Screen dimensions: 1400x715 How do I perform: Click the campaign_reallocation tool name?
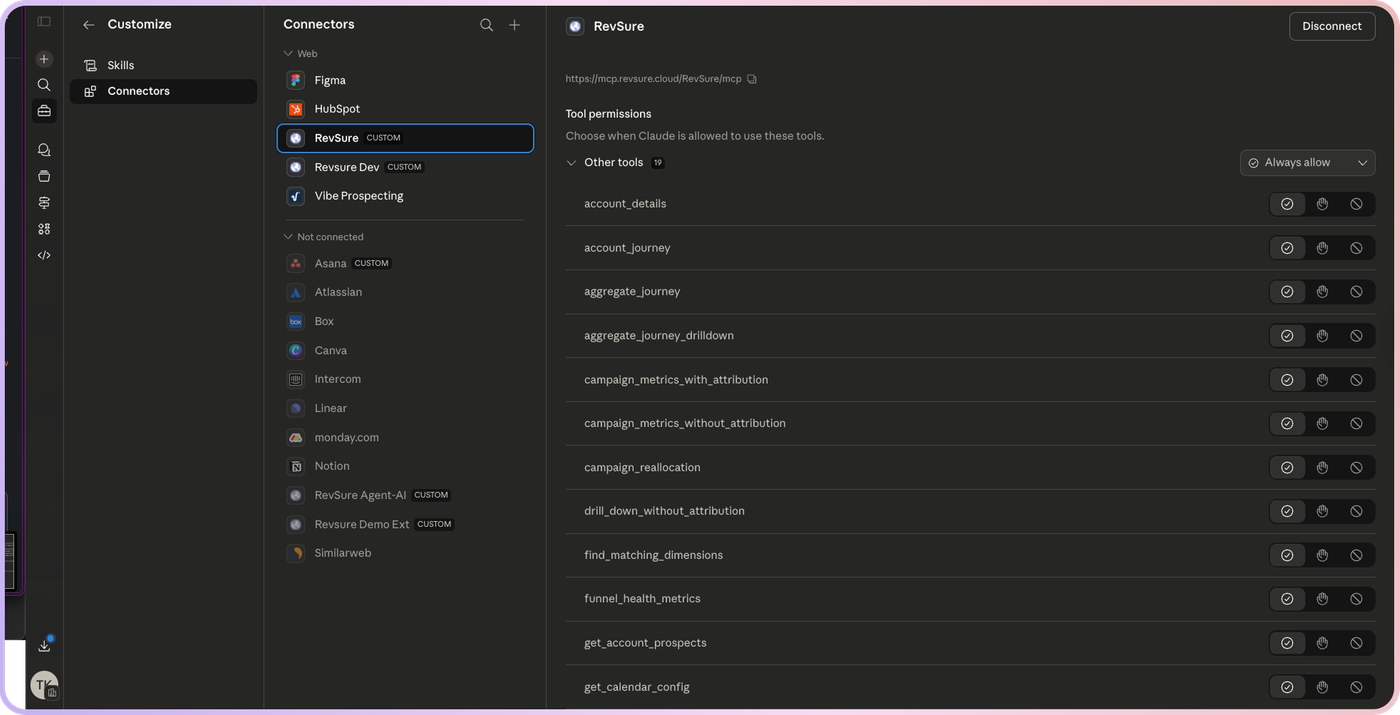click(x=642, y=467)
